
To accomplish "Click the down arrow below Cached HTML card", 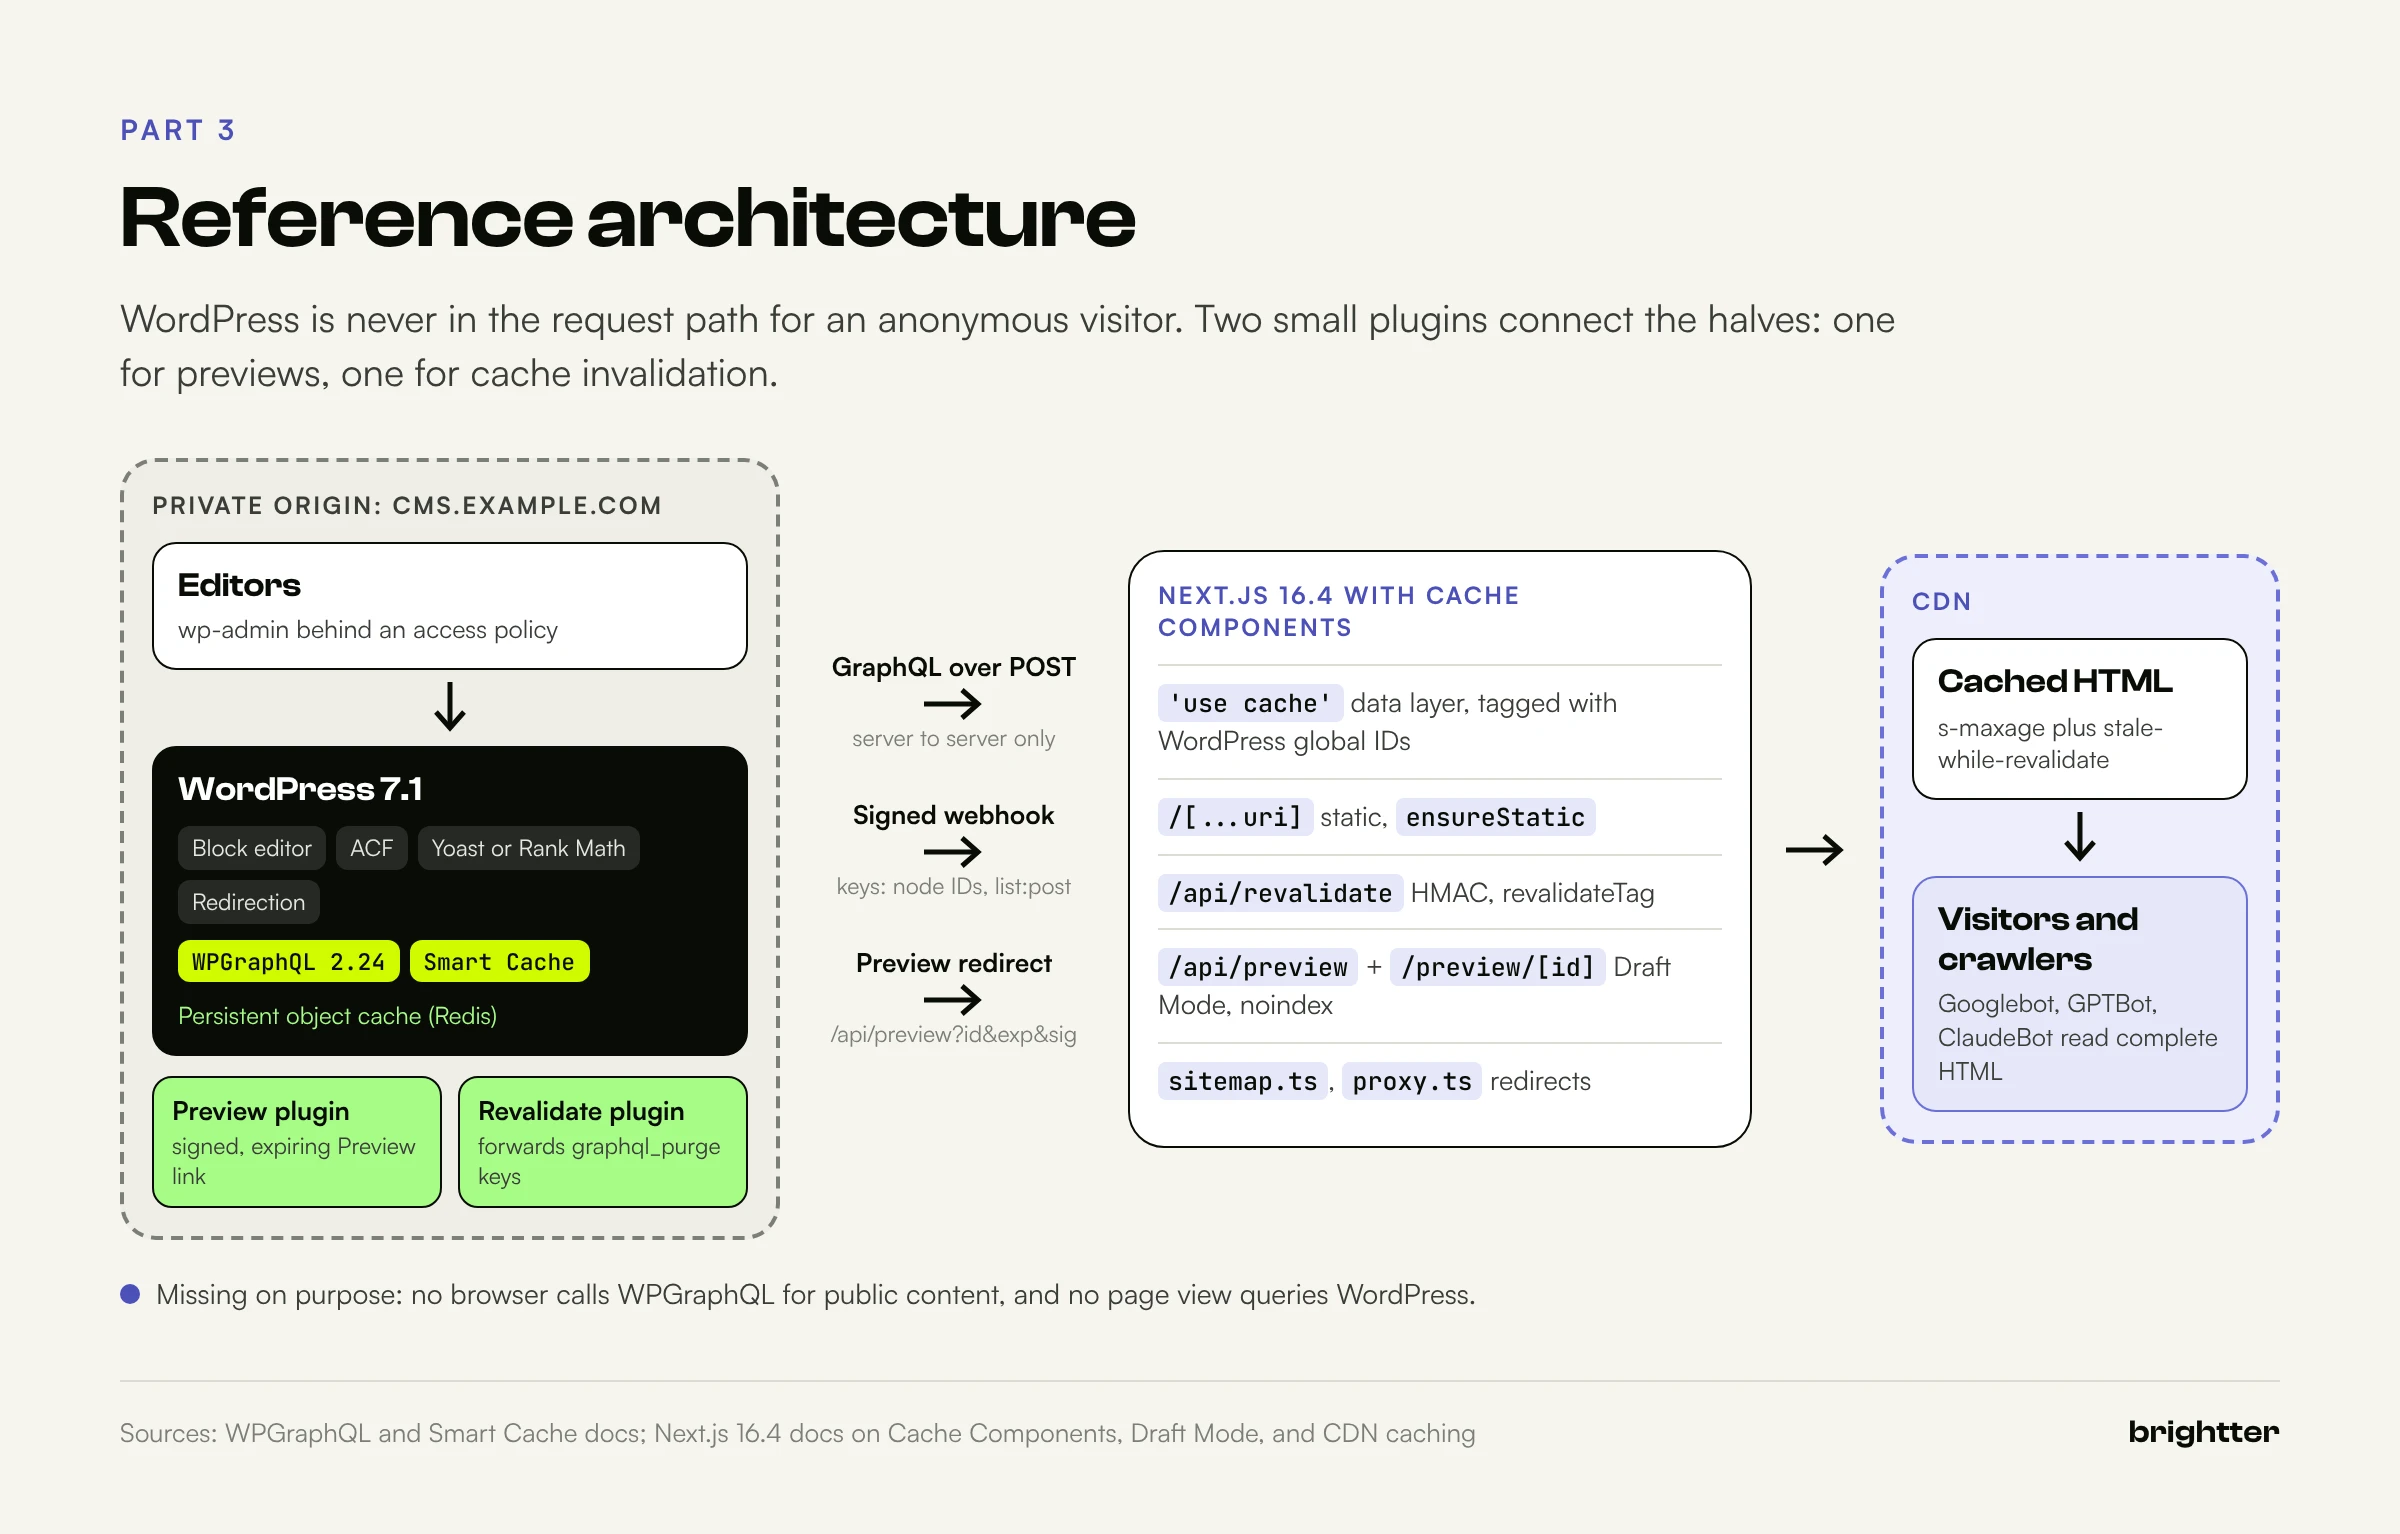I will click(x=2080, y=836).
